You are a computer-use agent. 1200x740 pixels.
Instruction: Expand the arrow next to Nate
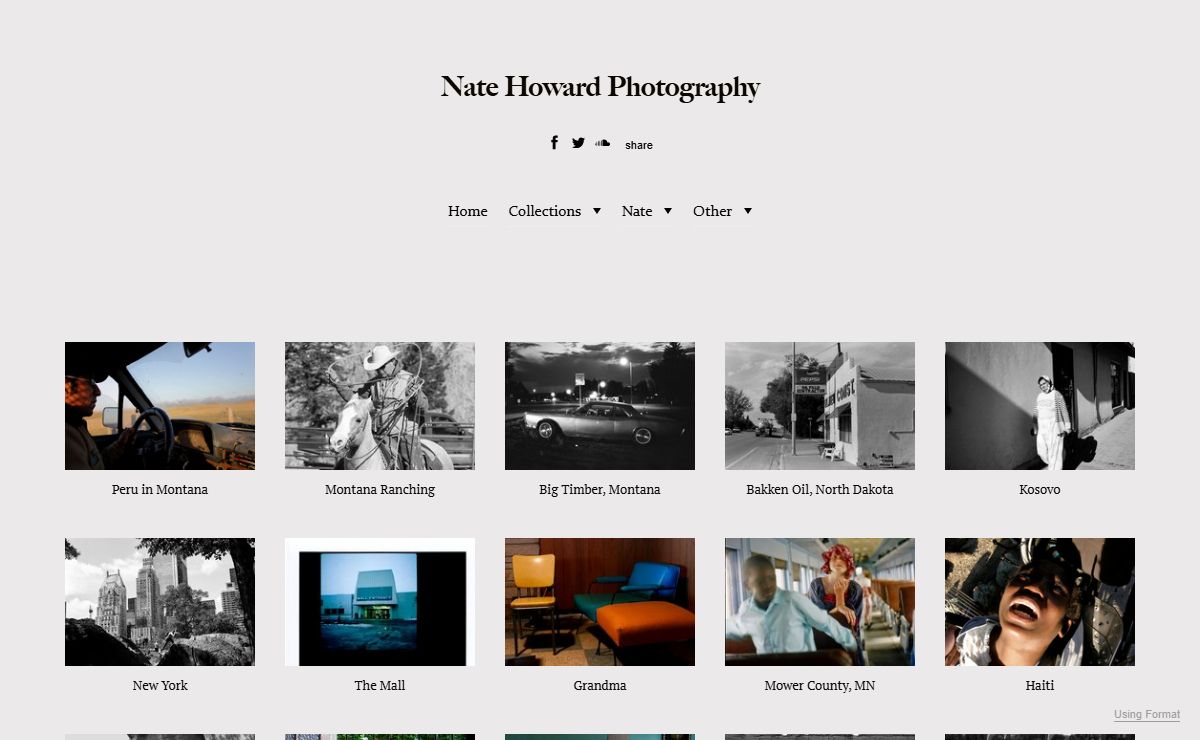click(x=668, y=211)
